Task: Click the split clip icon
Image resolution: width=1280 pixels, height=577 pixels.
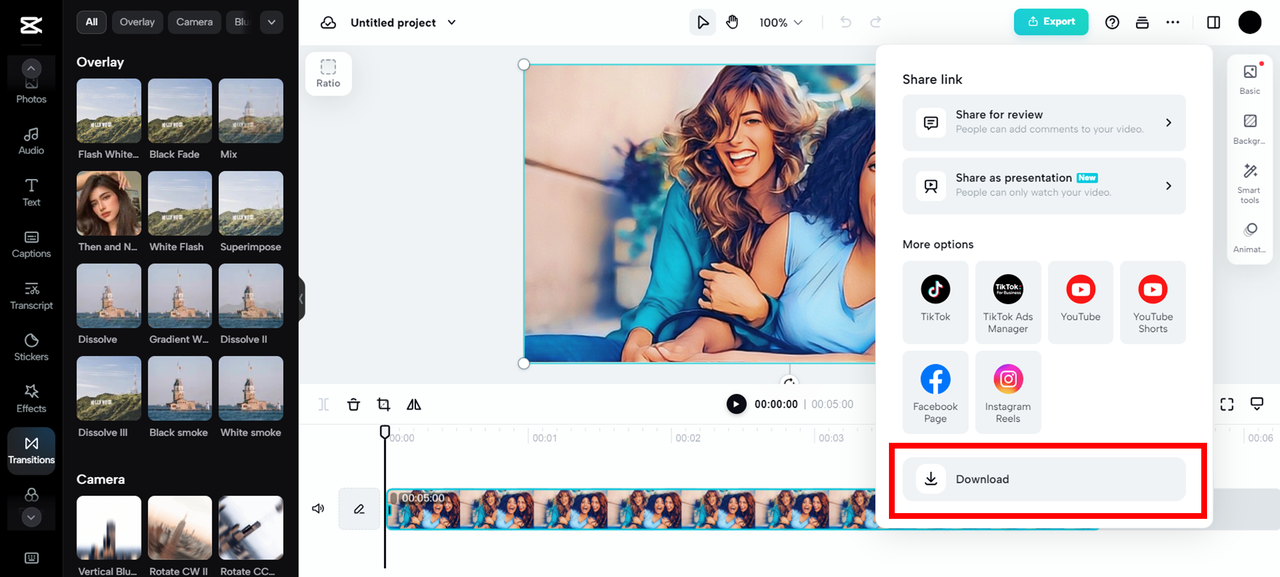Action: pyautogui.click(x=323, y=404)
